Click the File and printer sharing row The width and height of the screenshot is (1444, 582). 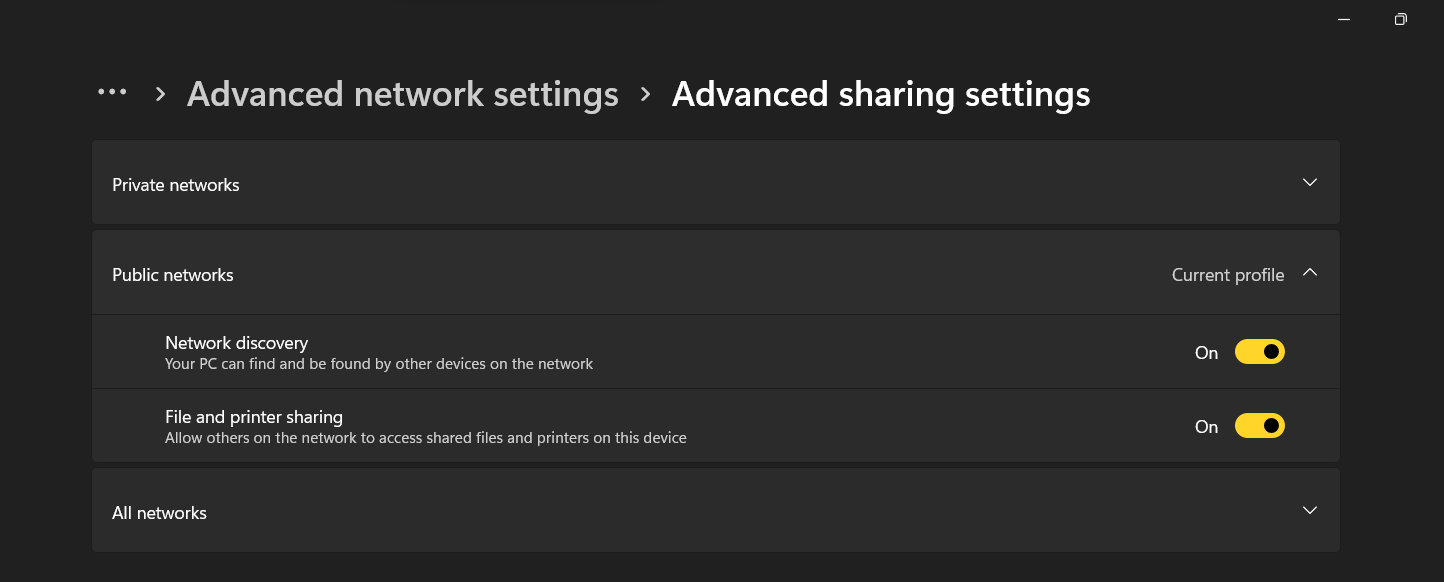[600, 425]
